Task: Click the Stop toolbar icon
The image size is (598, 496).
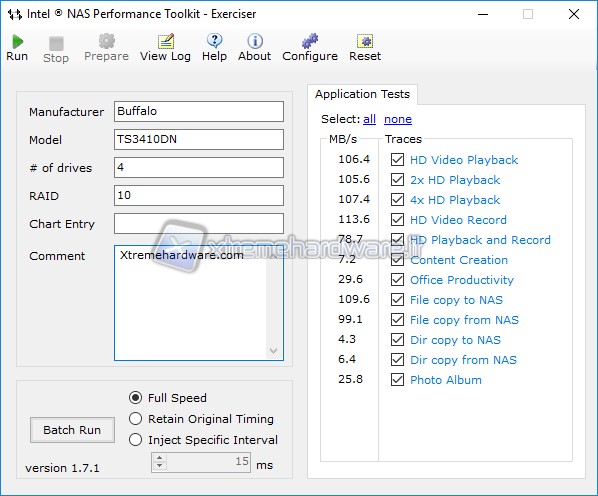Action: tap(56, 43)
